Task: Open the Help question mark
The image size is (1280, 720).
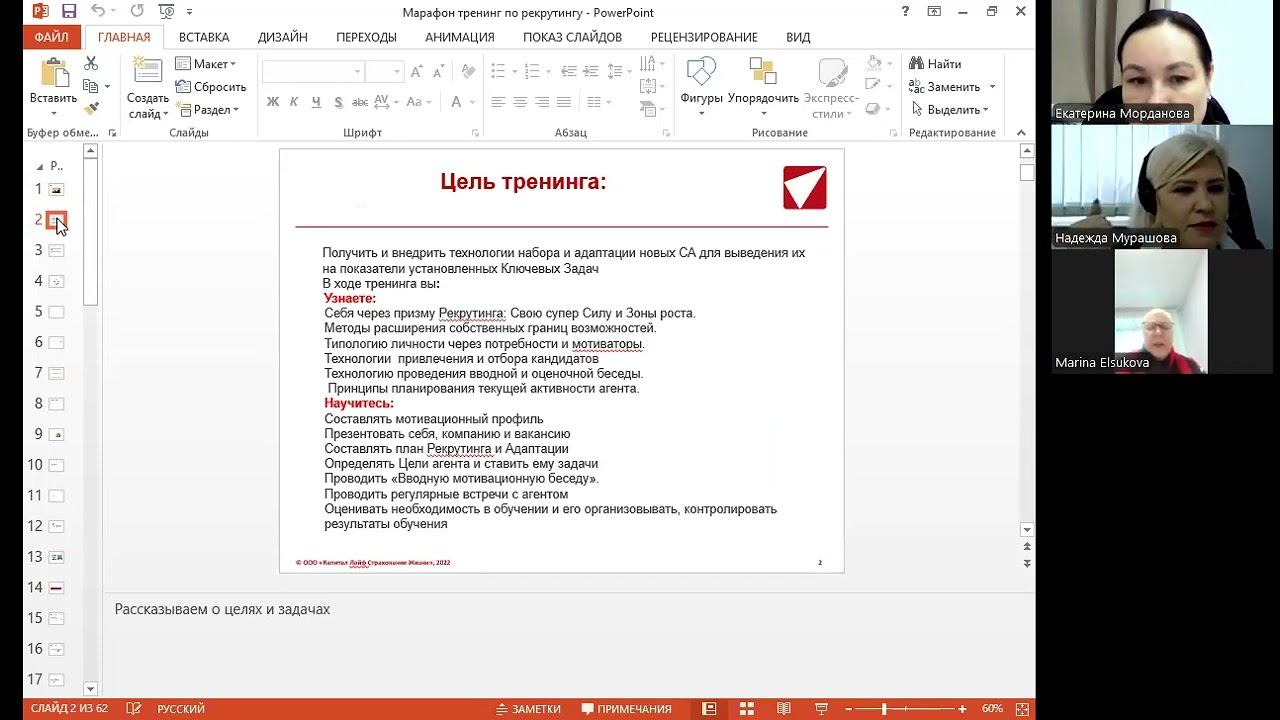Action: [x=905, y=12]
